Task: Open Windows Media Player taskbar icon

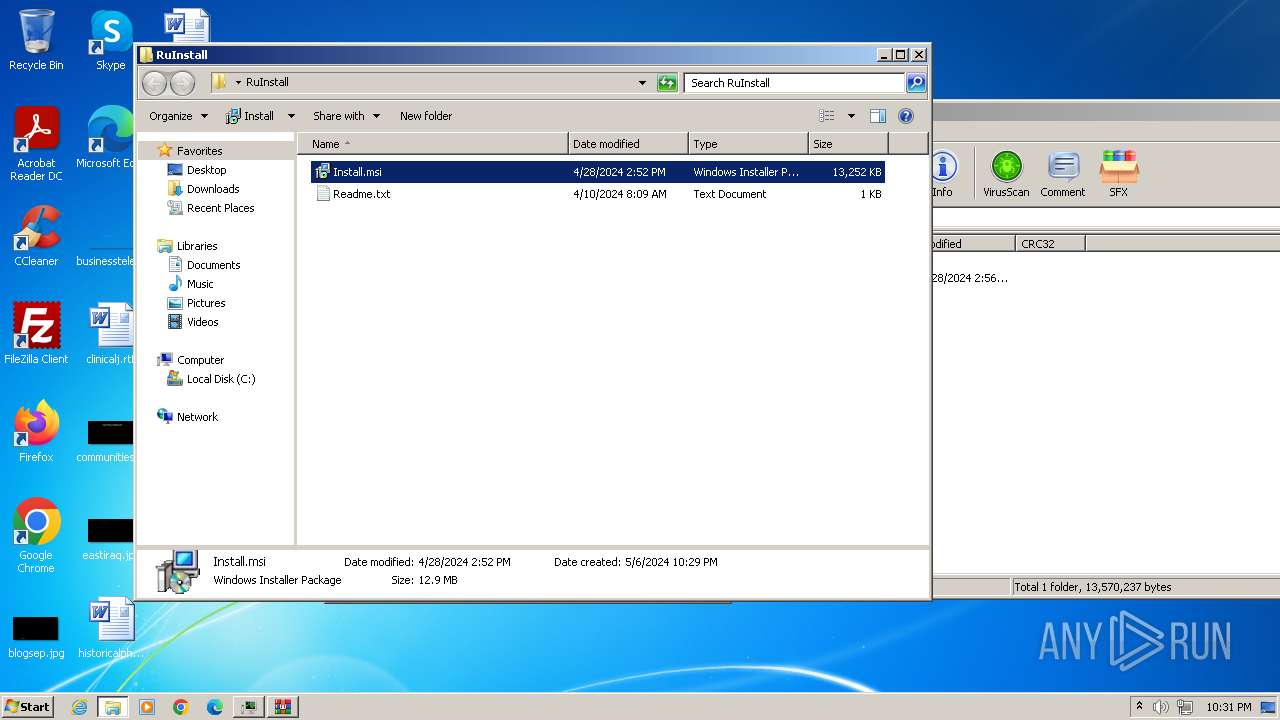Action: pyautogui.click(x=147, y=707)
